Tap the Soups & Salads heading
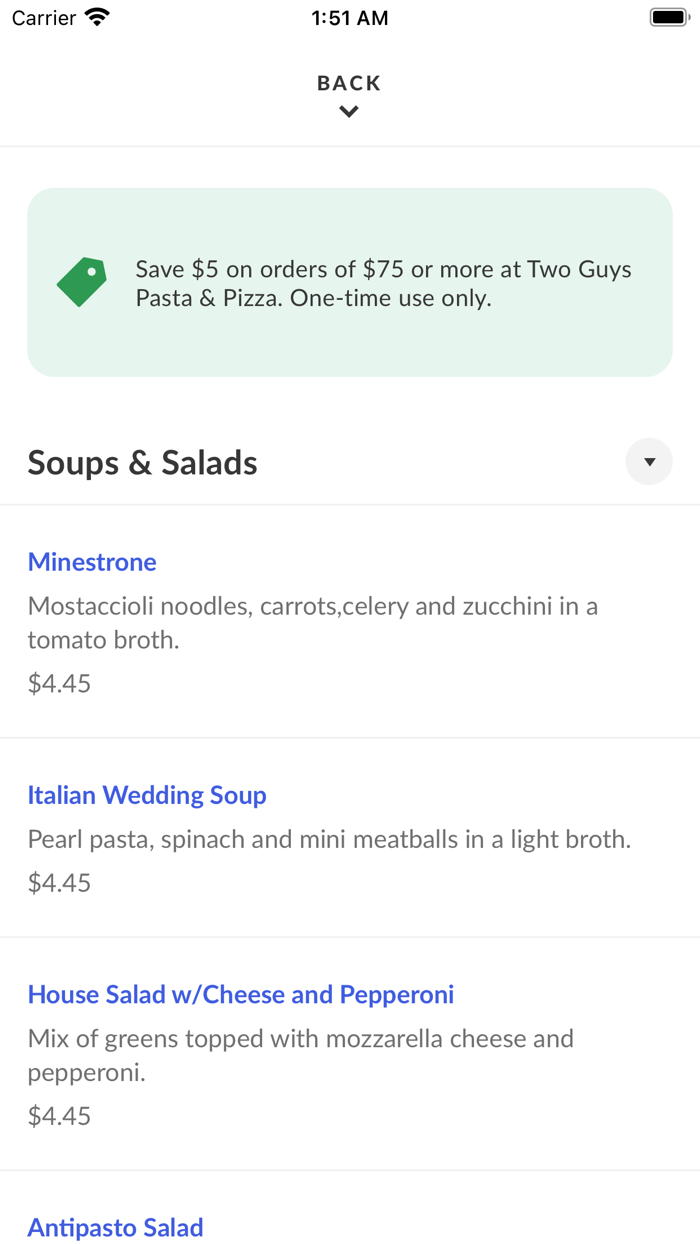 click(x=141, y=461)
